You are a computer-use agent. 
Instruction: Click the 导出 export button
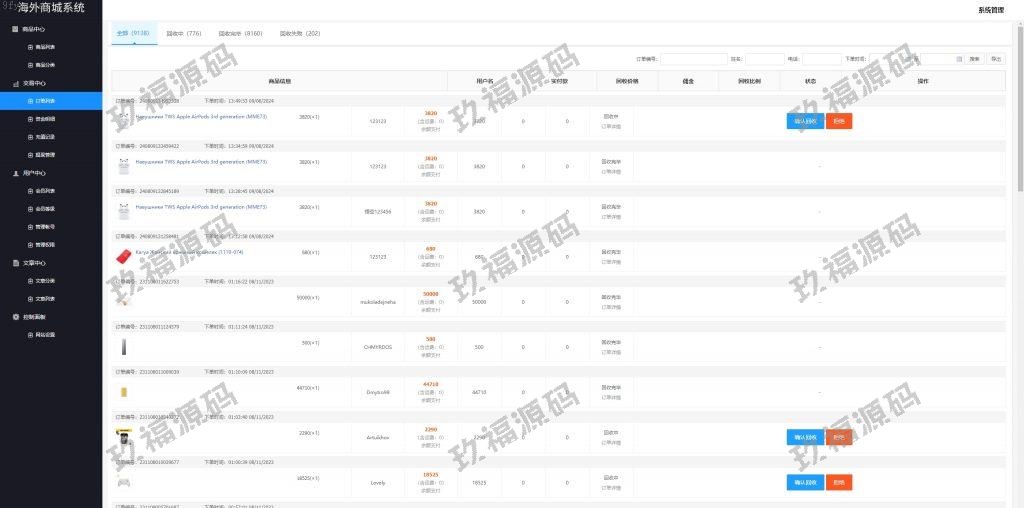tap(995, 59)
